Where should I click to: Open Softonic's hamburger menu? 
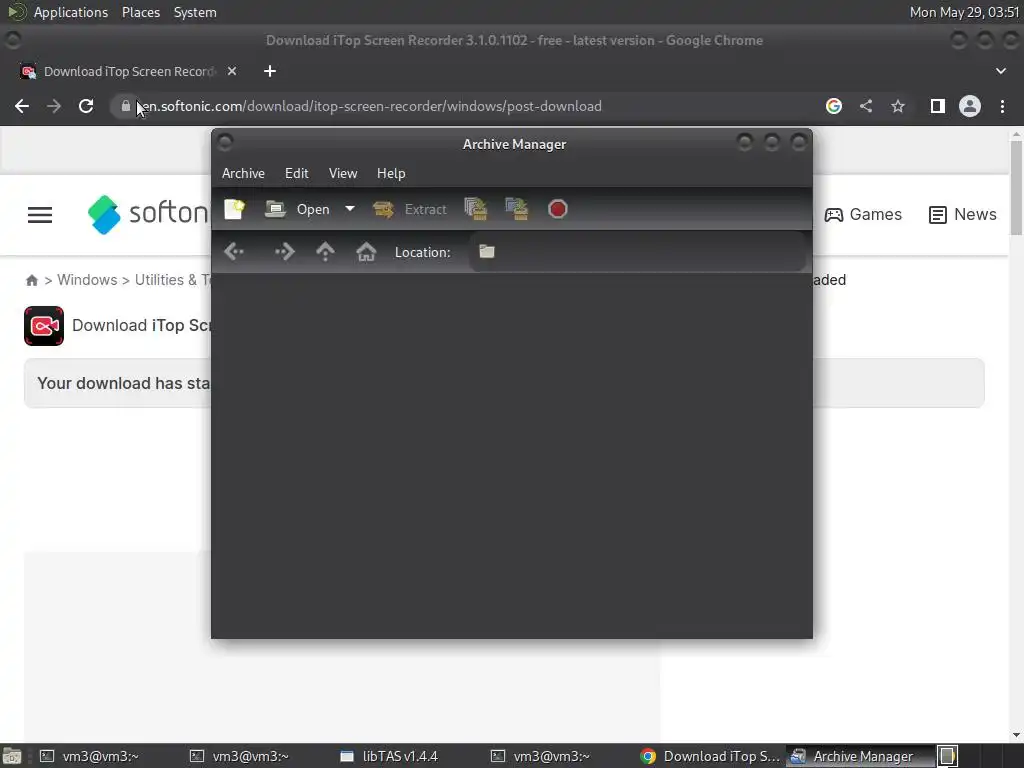[x=40, y=215]
